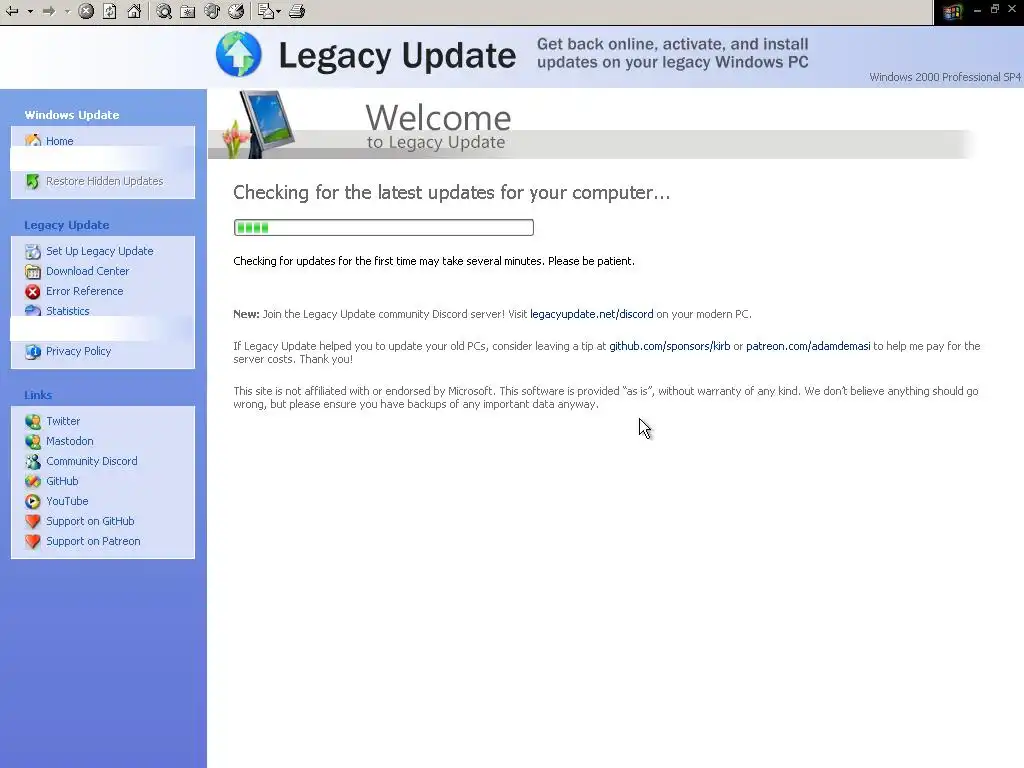The height and width of the screenshot is (768, 1024).
Task: Expand the Mail button dropdown arrow
Action: (x=279, y=11)
